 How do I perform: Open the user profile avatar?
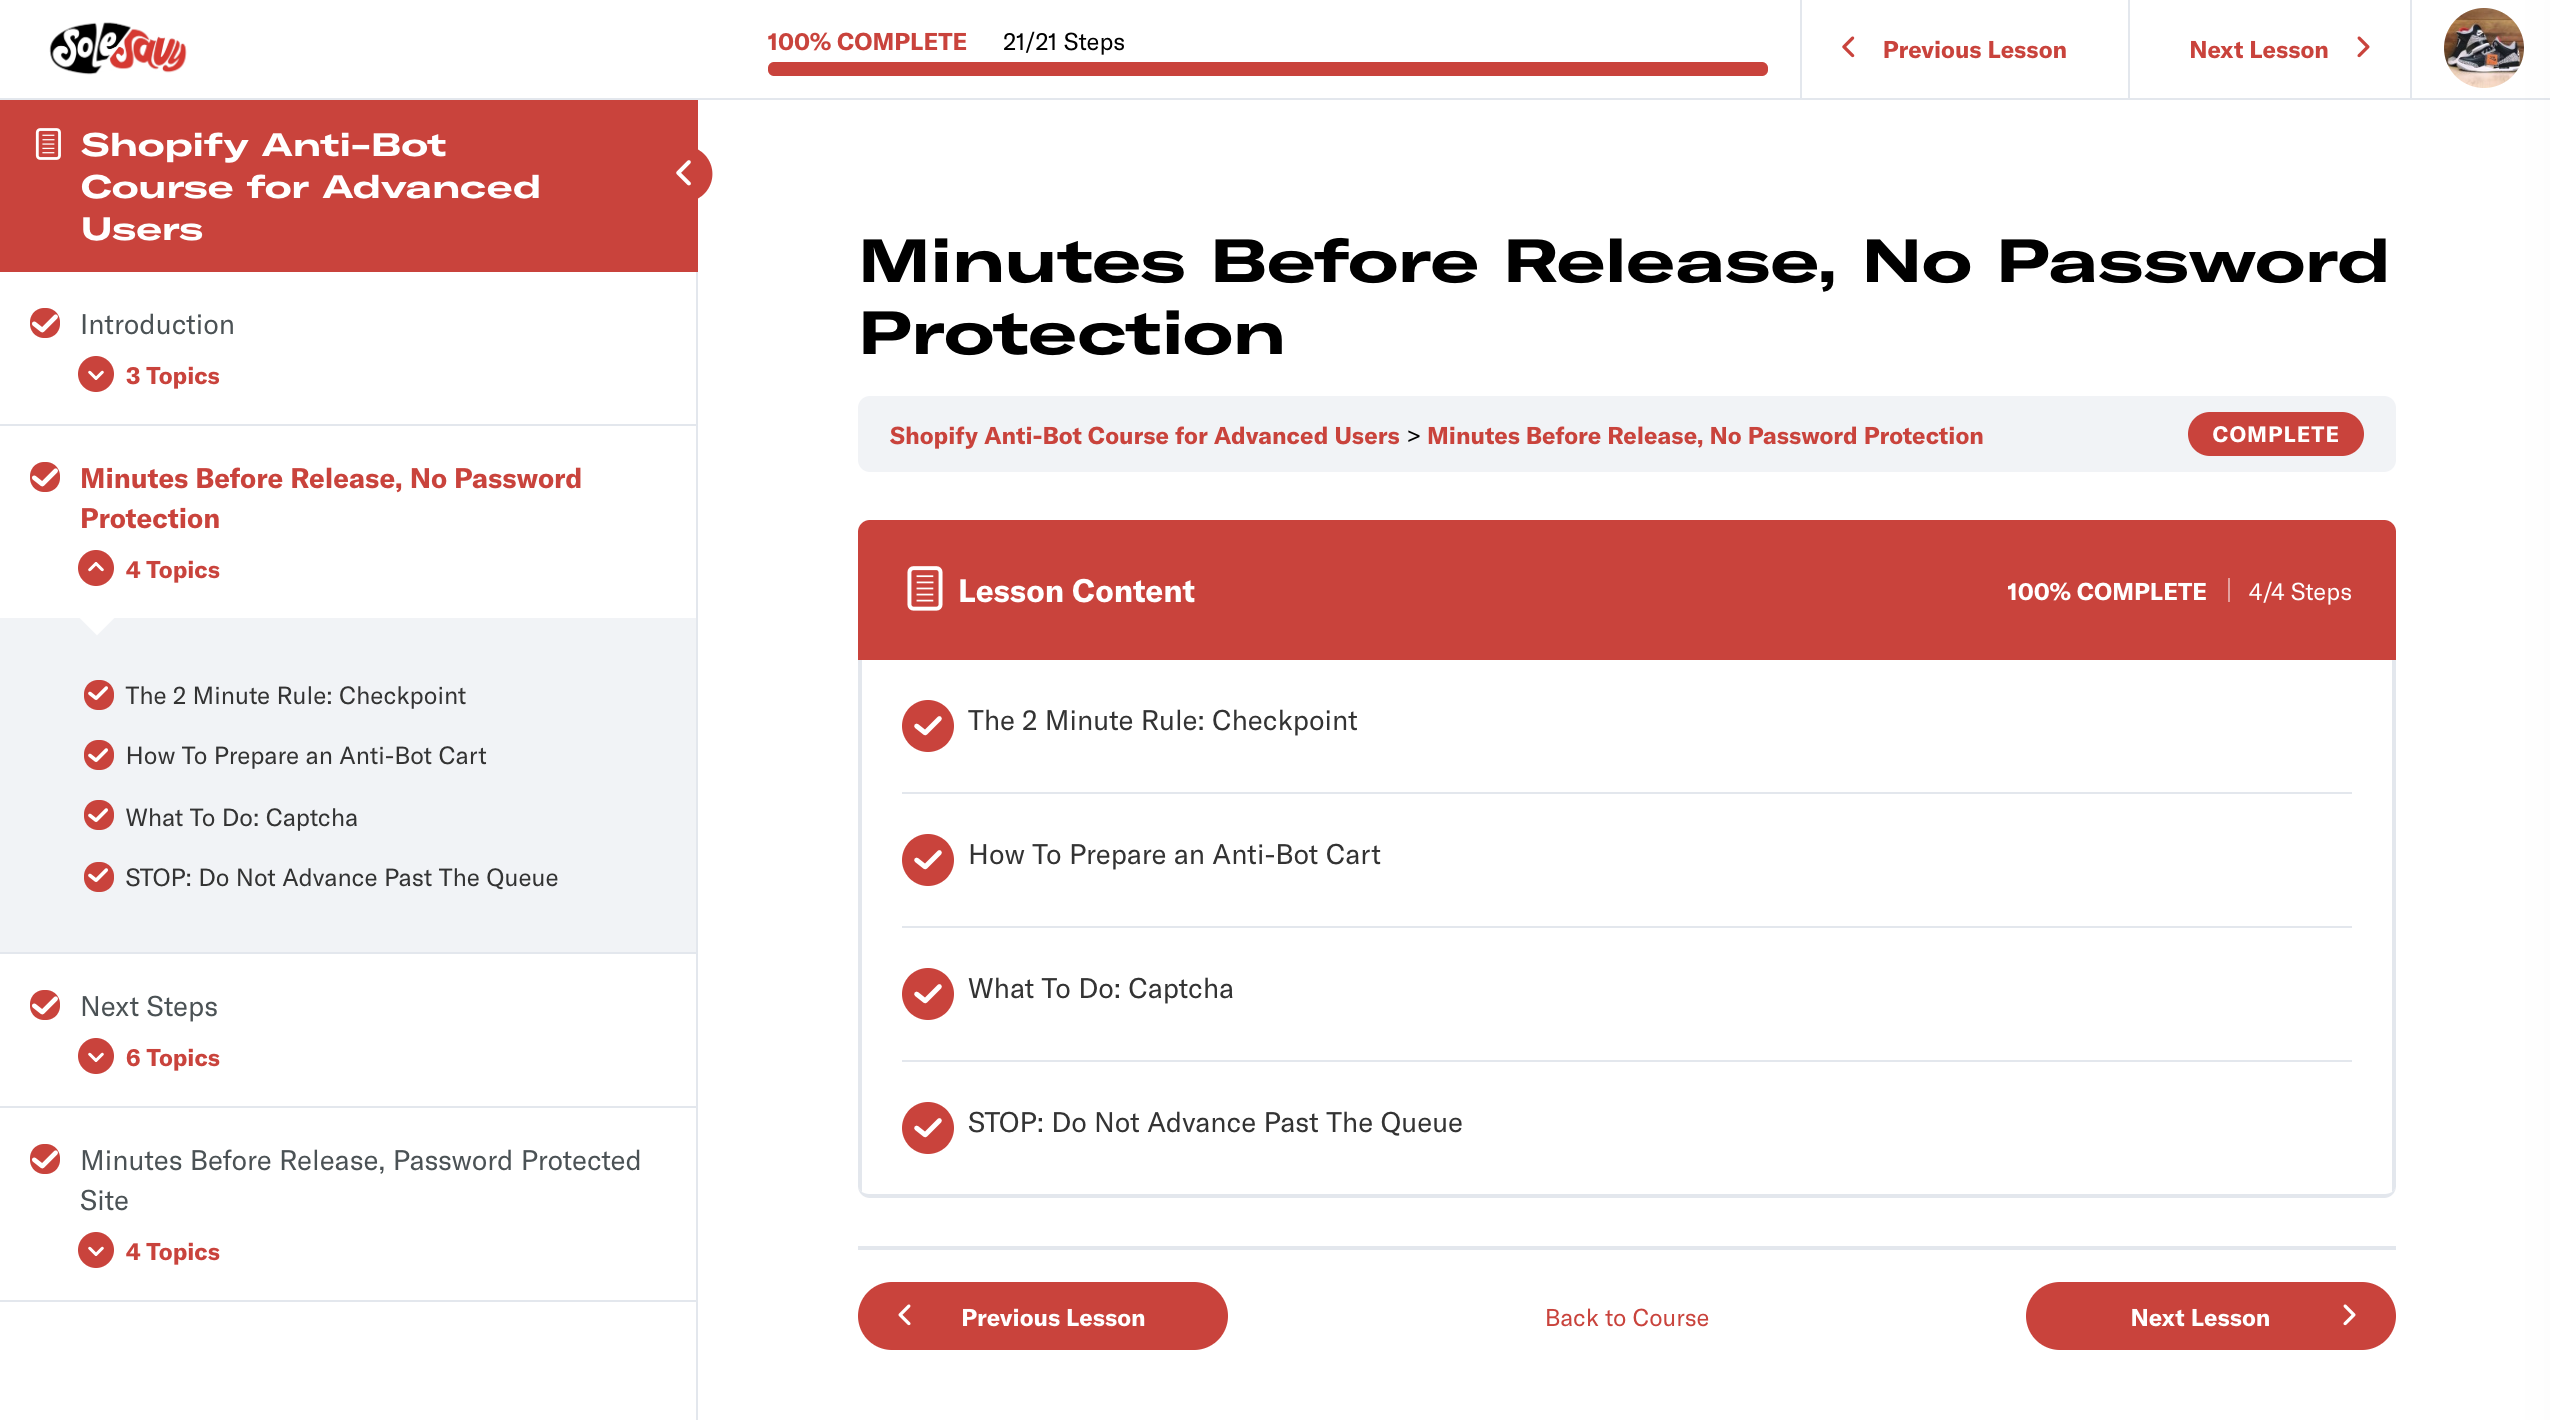click(x=2482, y=48)
